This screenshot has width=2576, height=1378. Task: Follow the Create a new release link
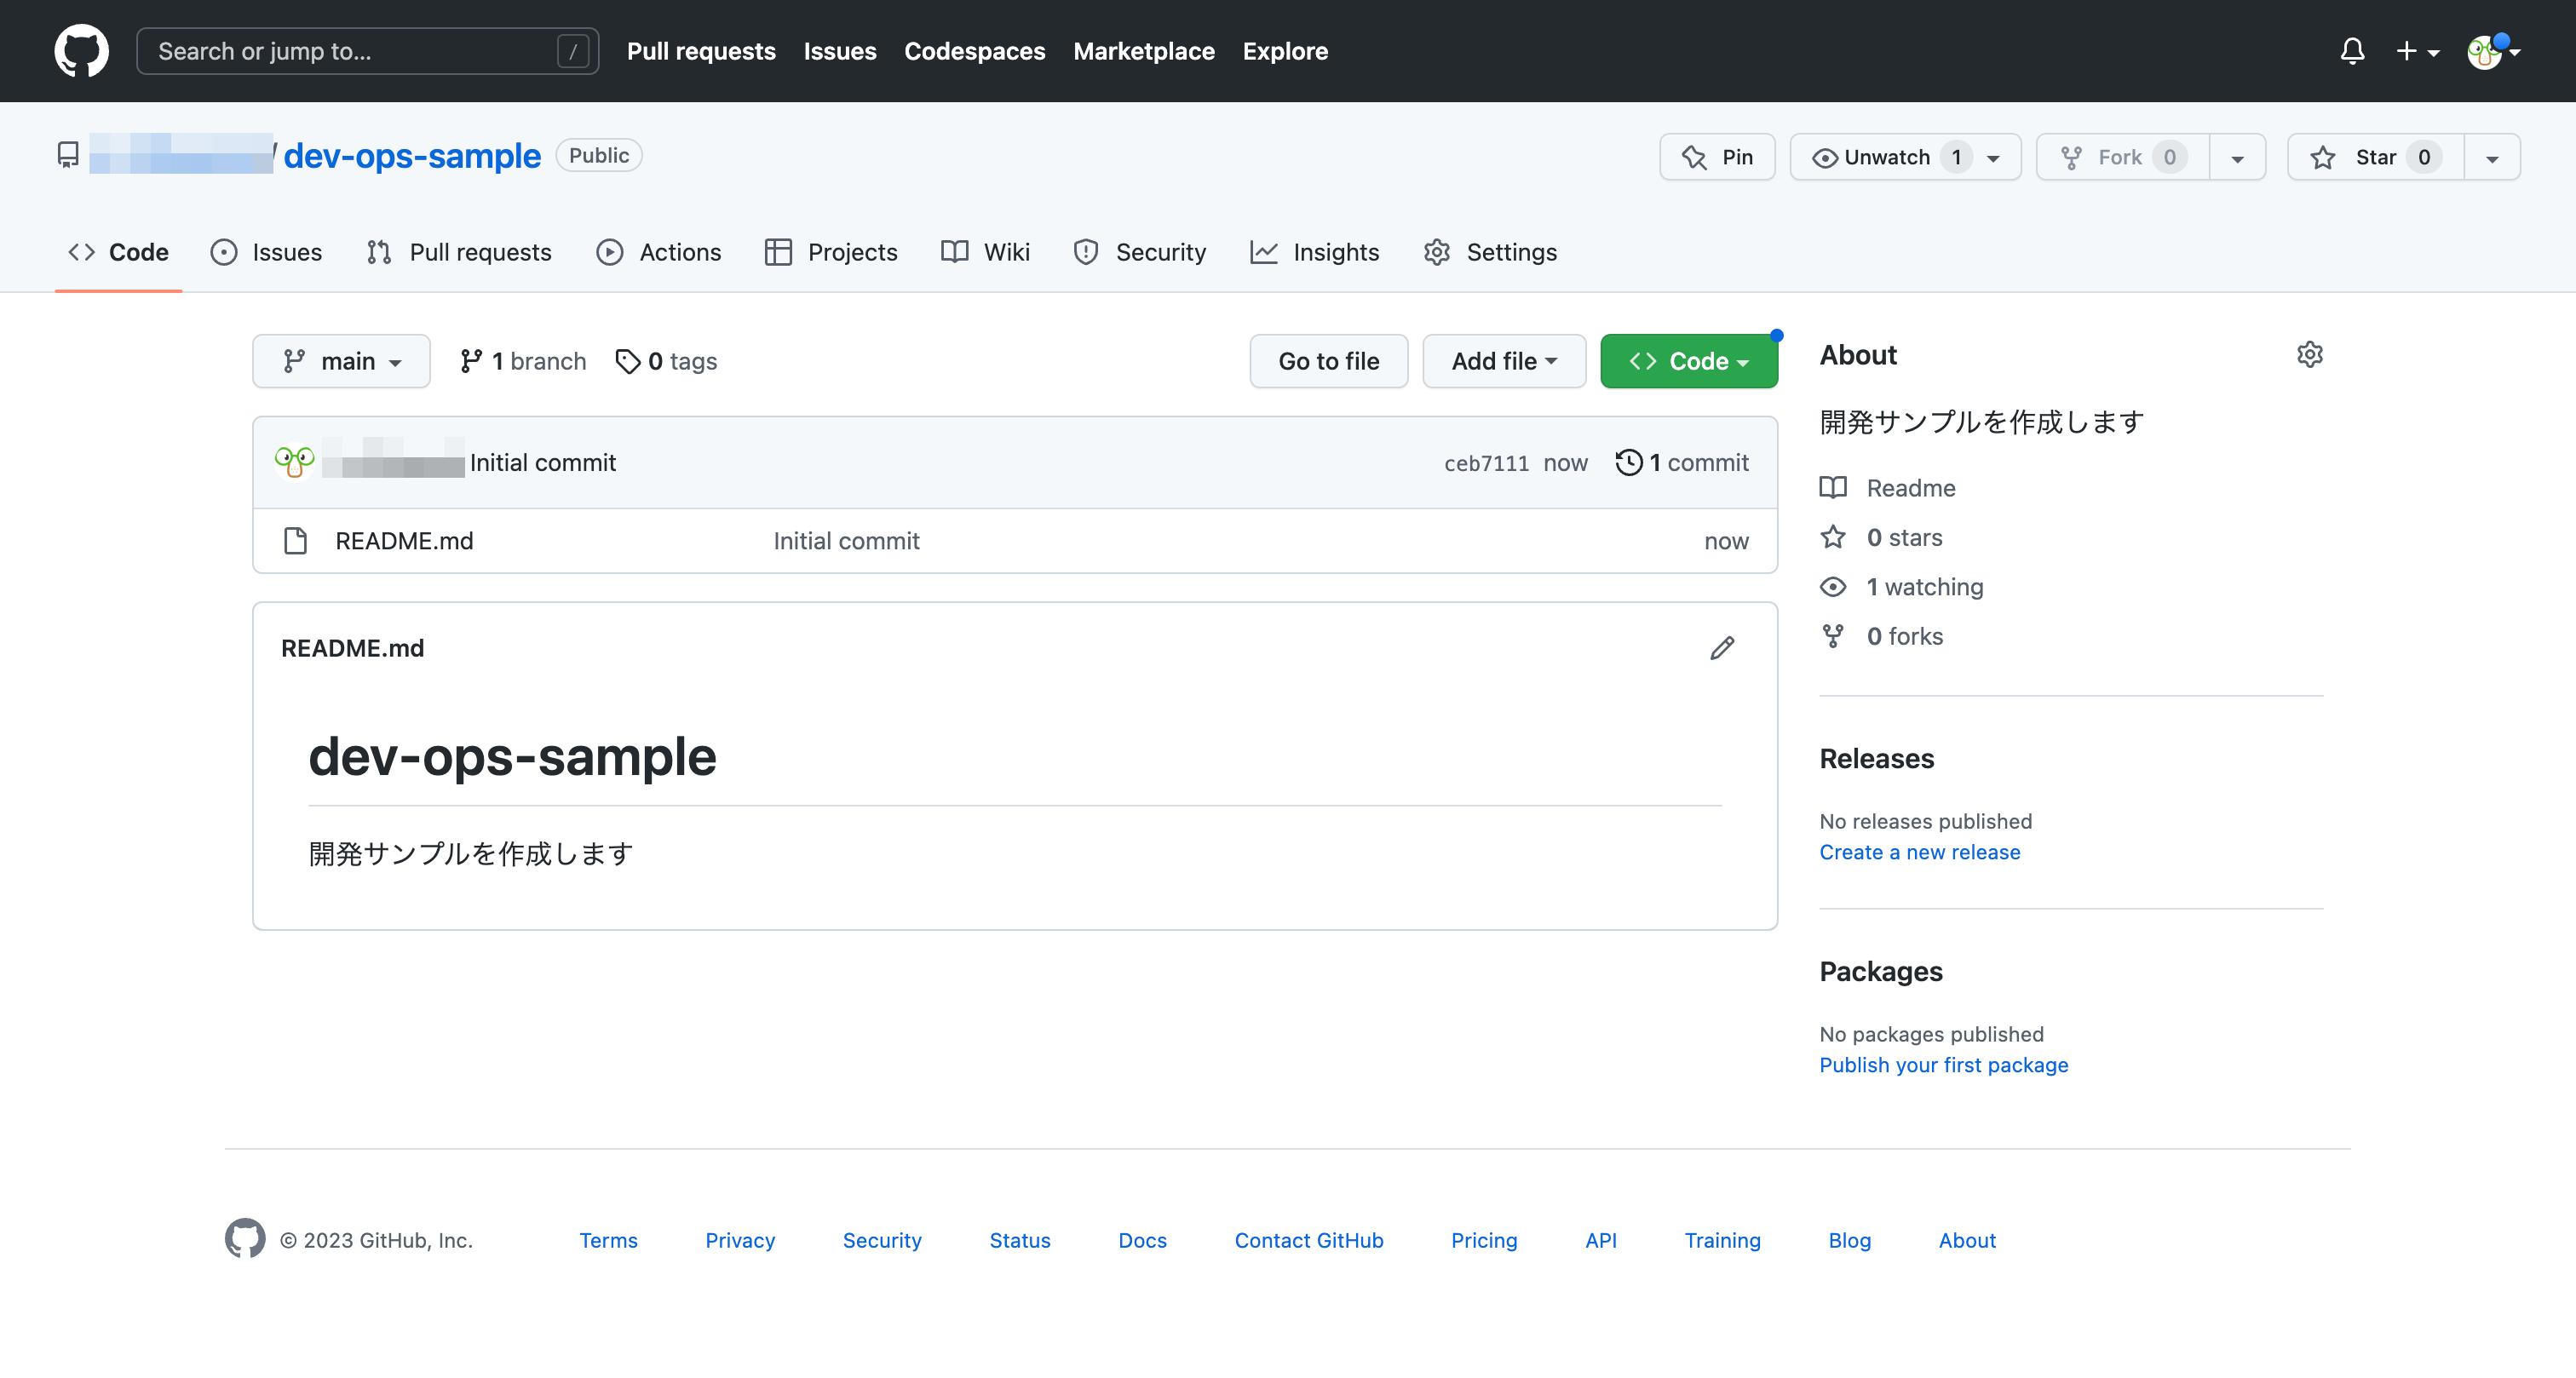(1919, 852)
